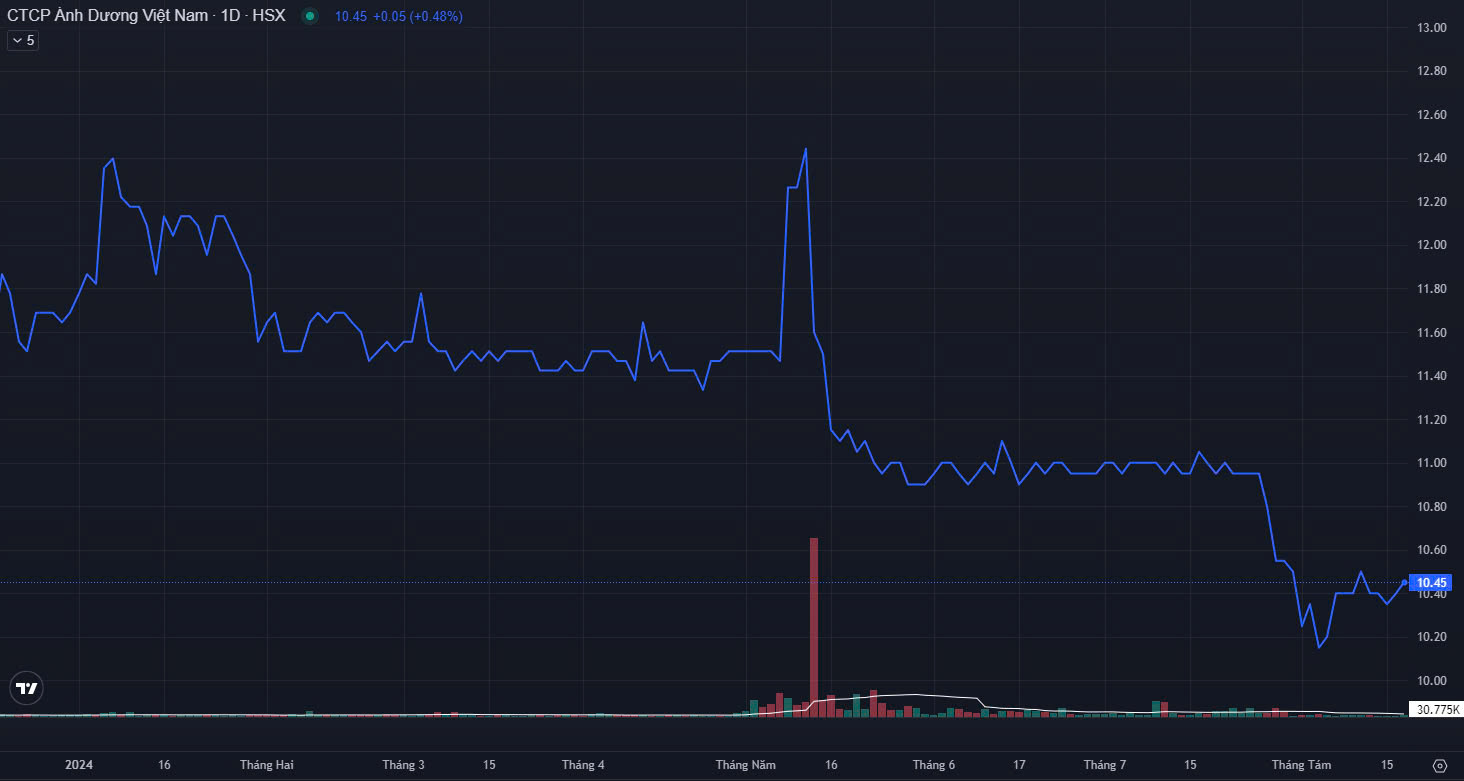Click the volume label 30.775K

1435,710
